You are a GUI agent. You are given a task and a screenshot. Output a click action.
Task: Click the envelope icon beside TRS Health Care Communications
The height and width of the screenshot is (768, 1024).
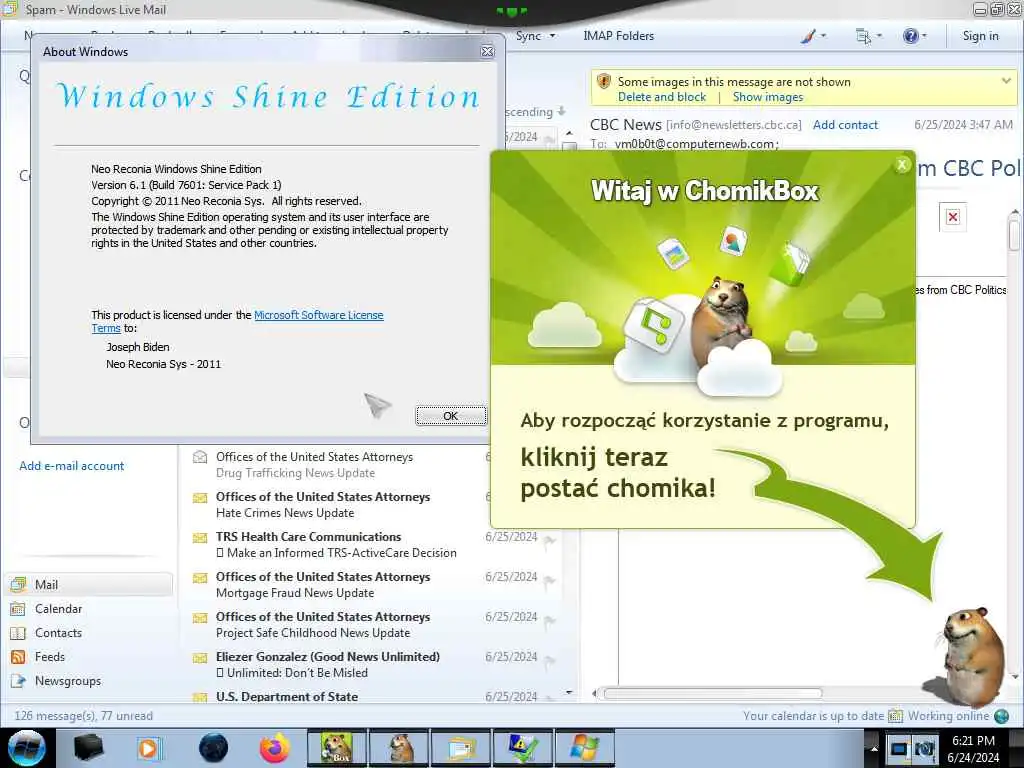pos(200,537)
